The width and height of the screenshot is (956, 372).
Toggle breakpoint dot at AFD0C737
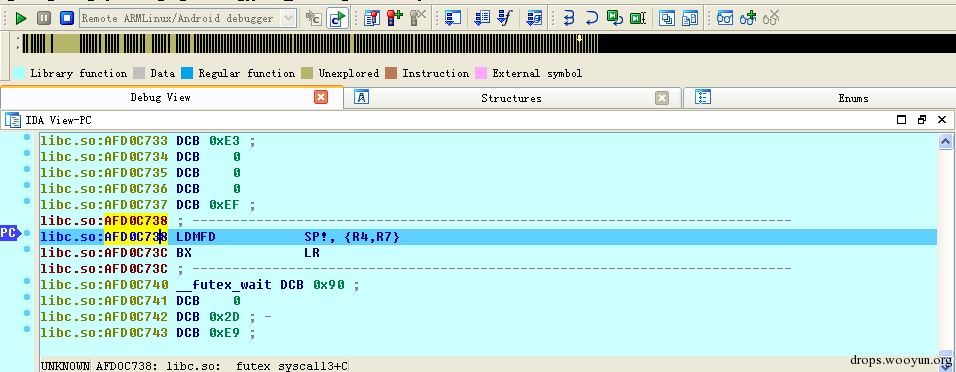point(27,201)
